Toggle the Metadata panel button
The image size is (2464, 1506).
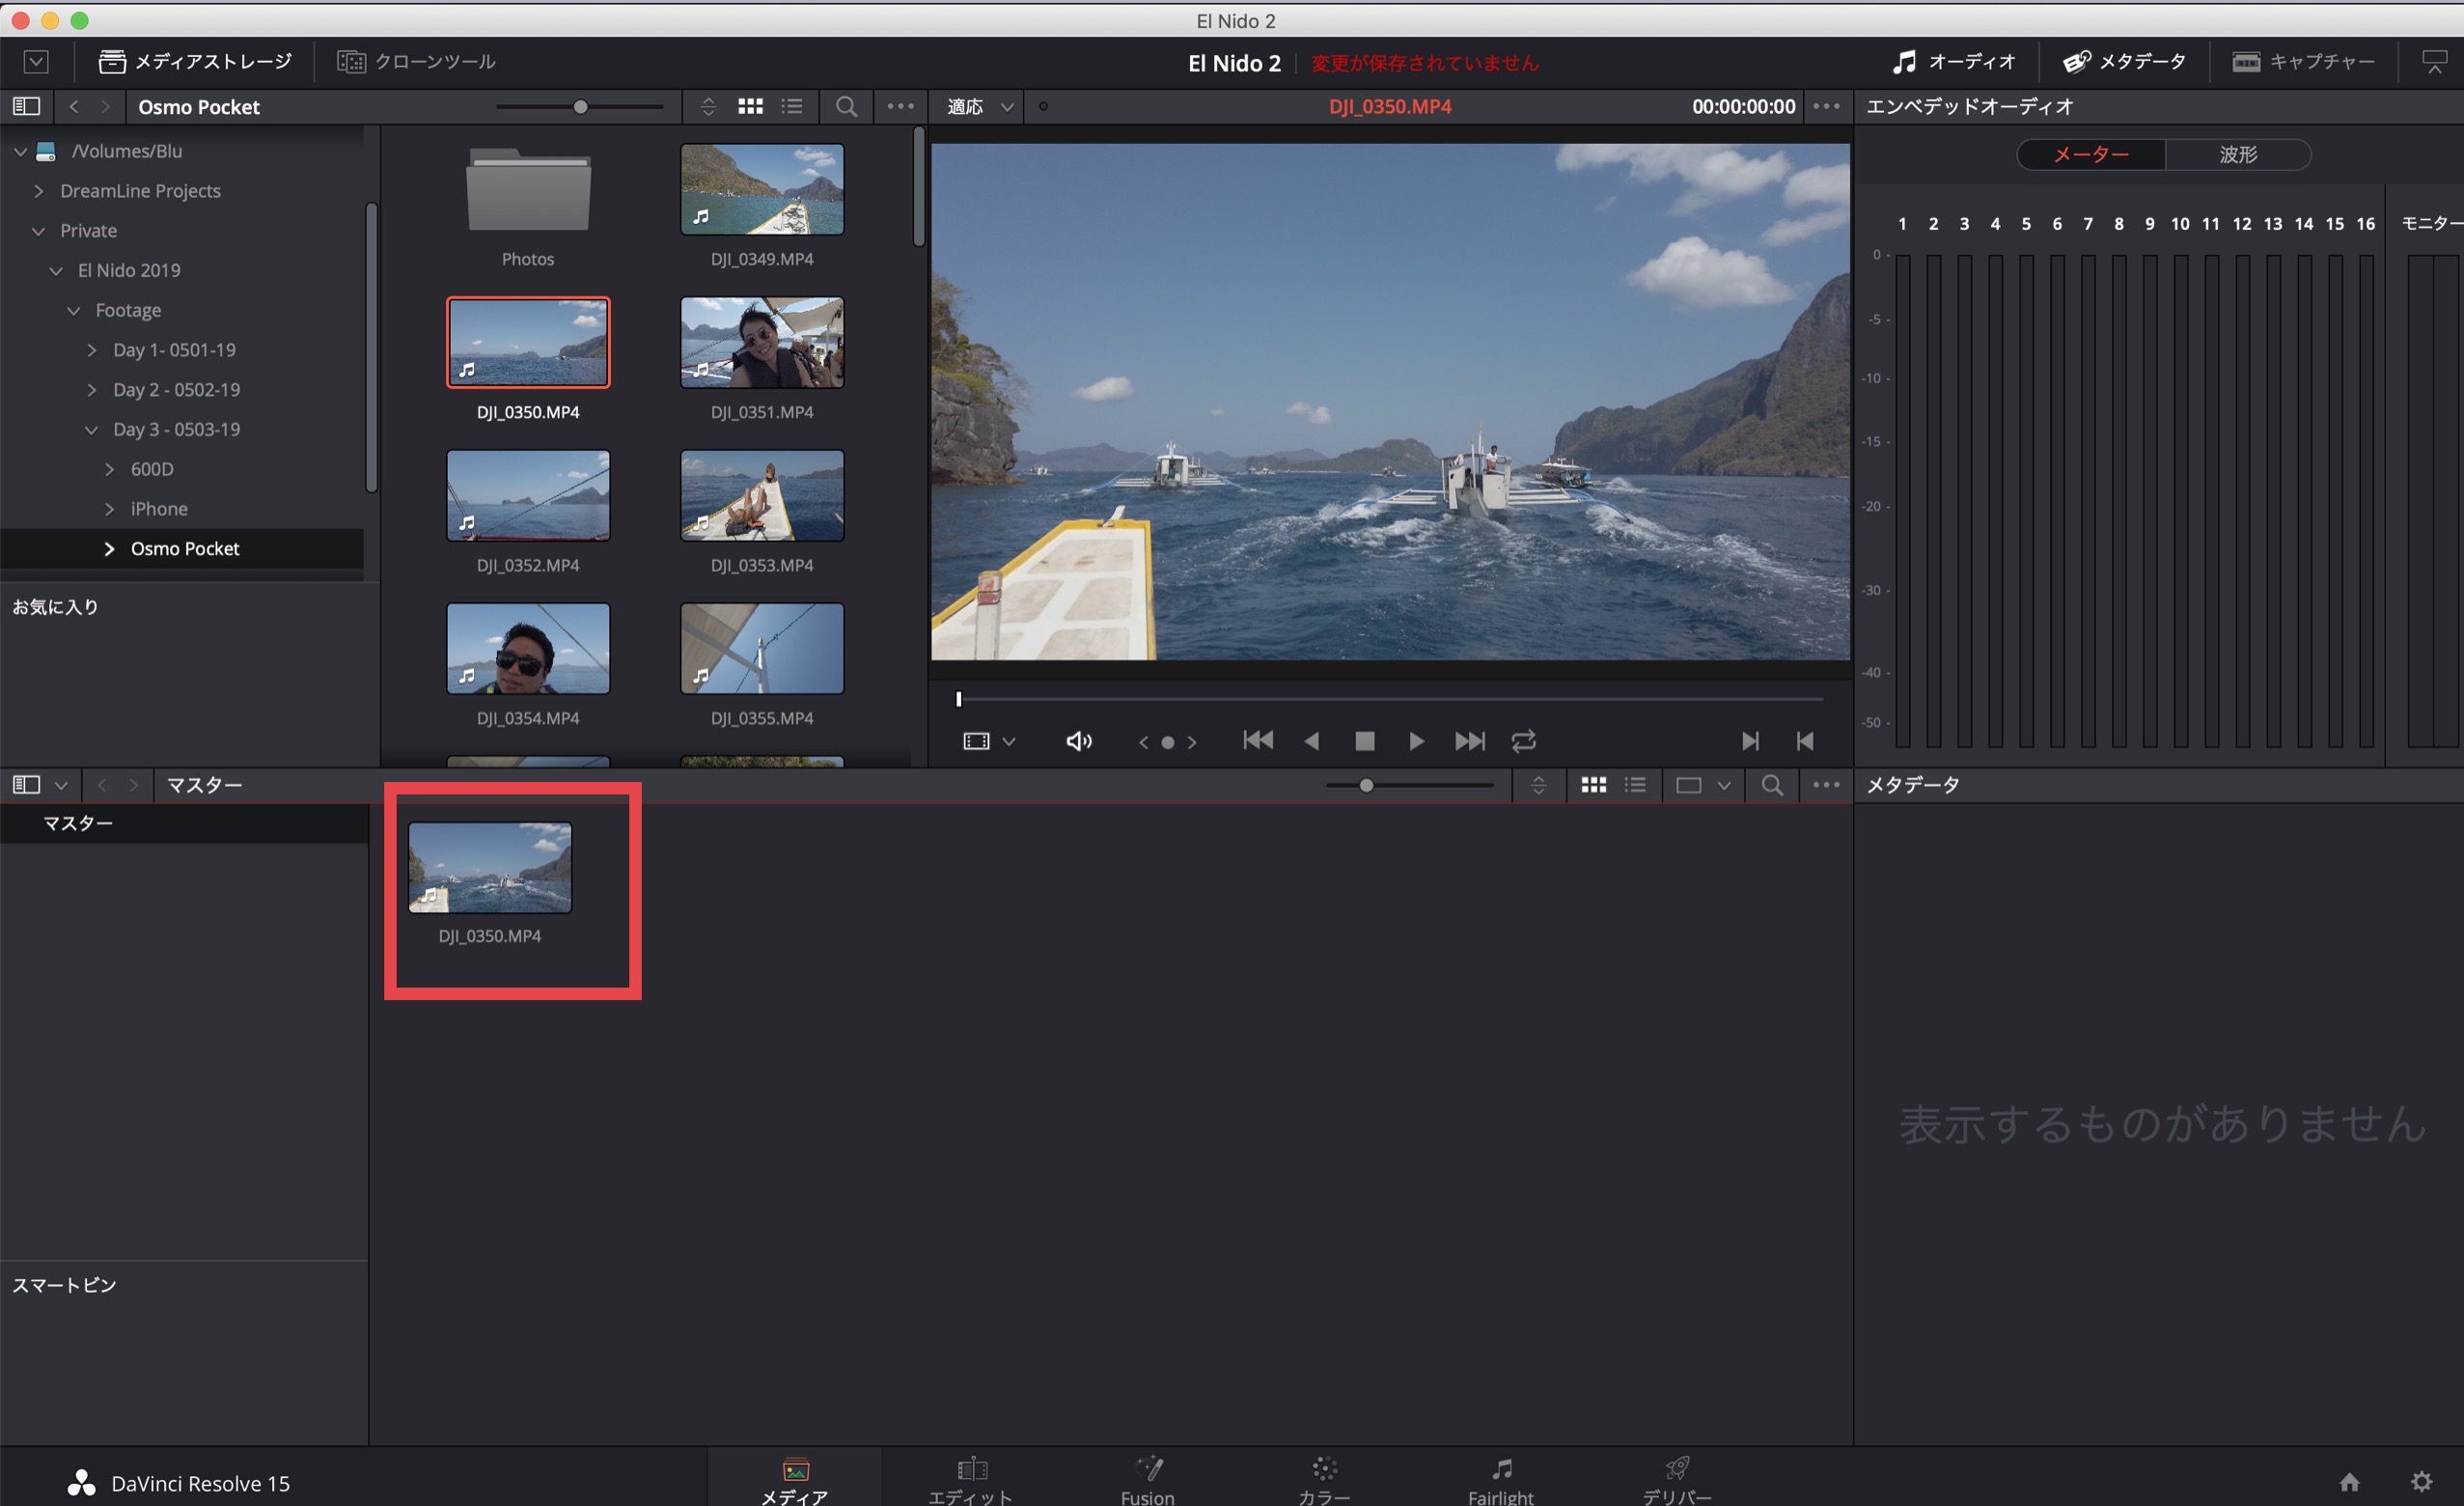2124,62
